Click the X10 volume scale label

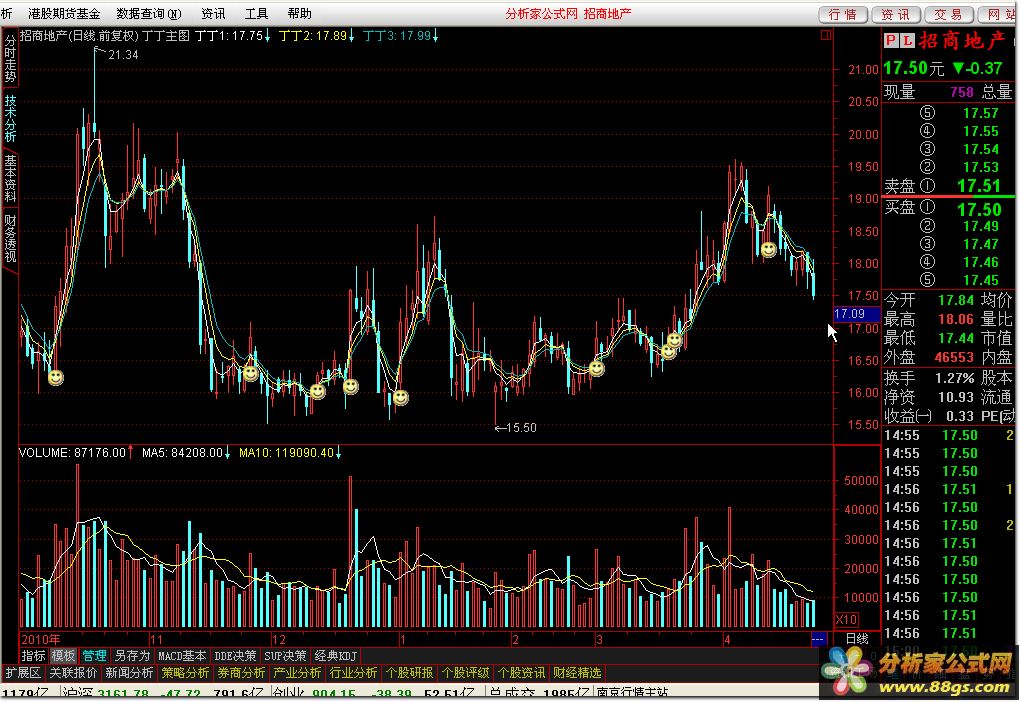tap(846, 619)
